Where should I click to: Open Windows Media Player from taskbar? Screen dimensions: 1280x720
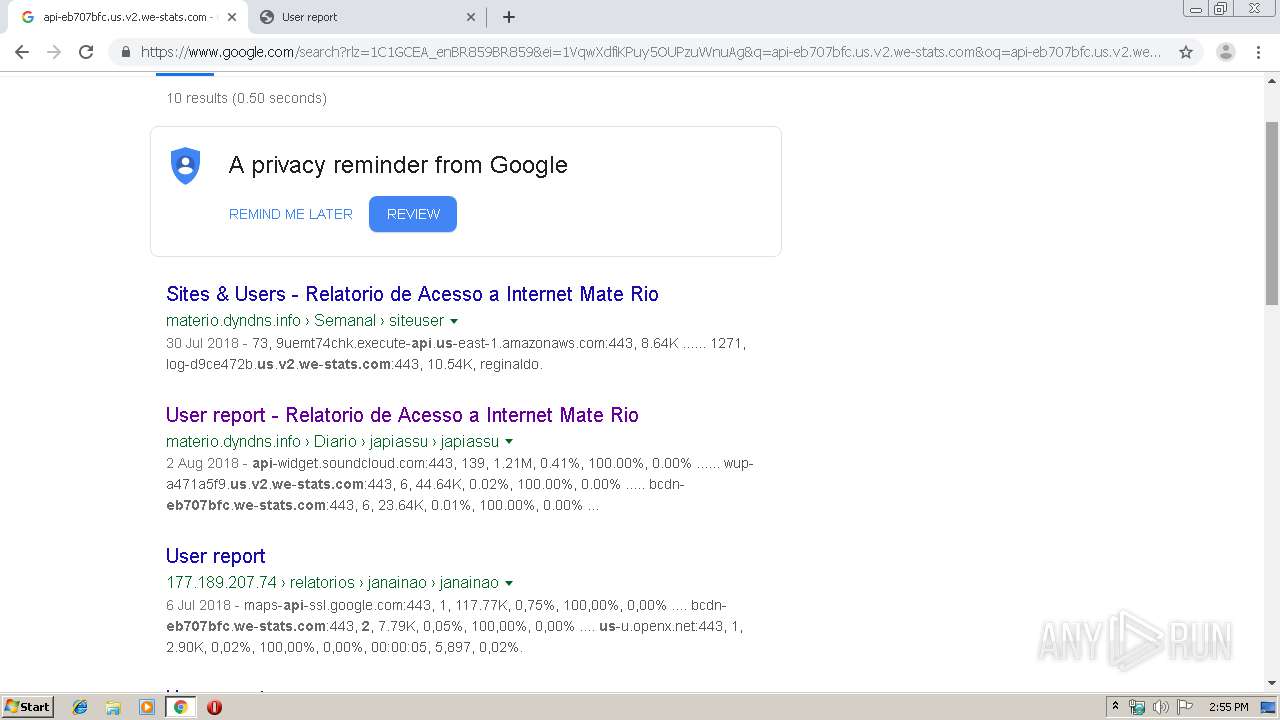147,707
